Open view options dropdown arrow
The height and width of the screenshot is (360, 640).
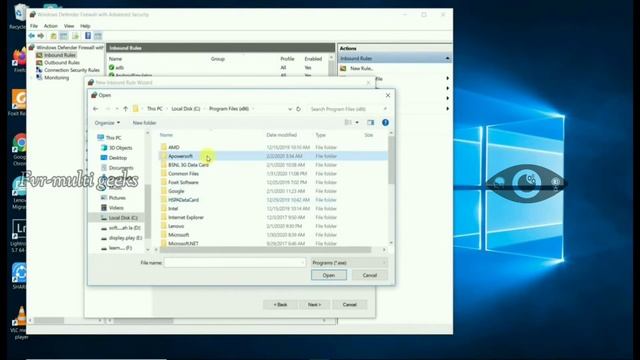click(357, 122)
